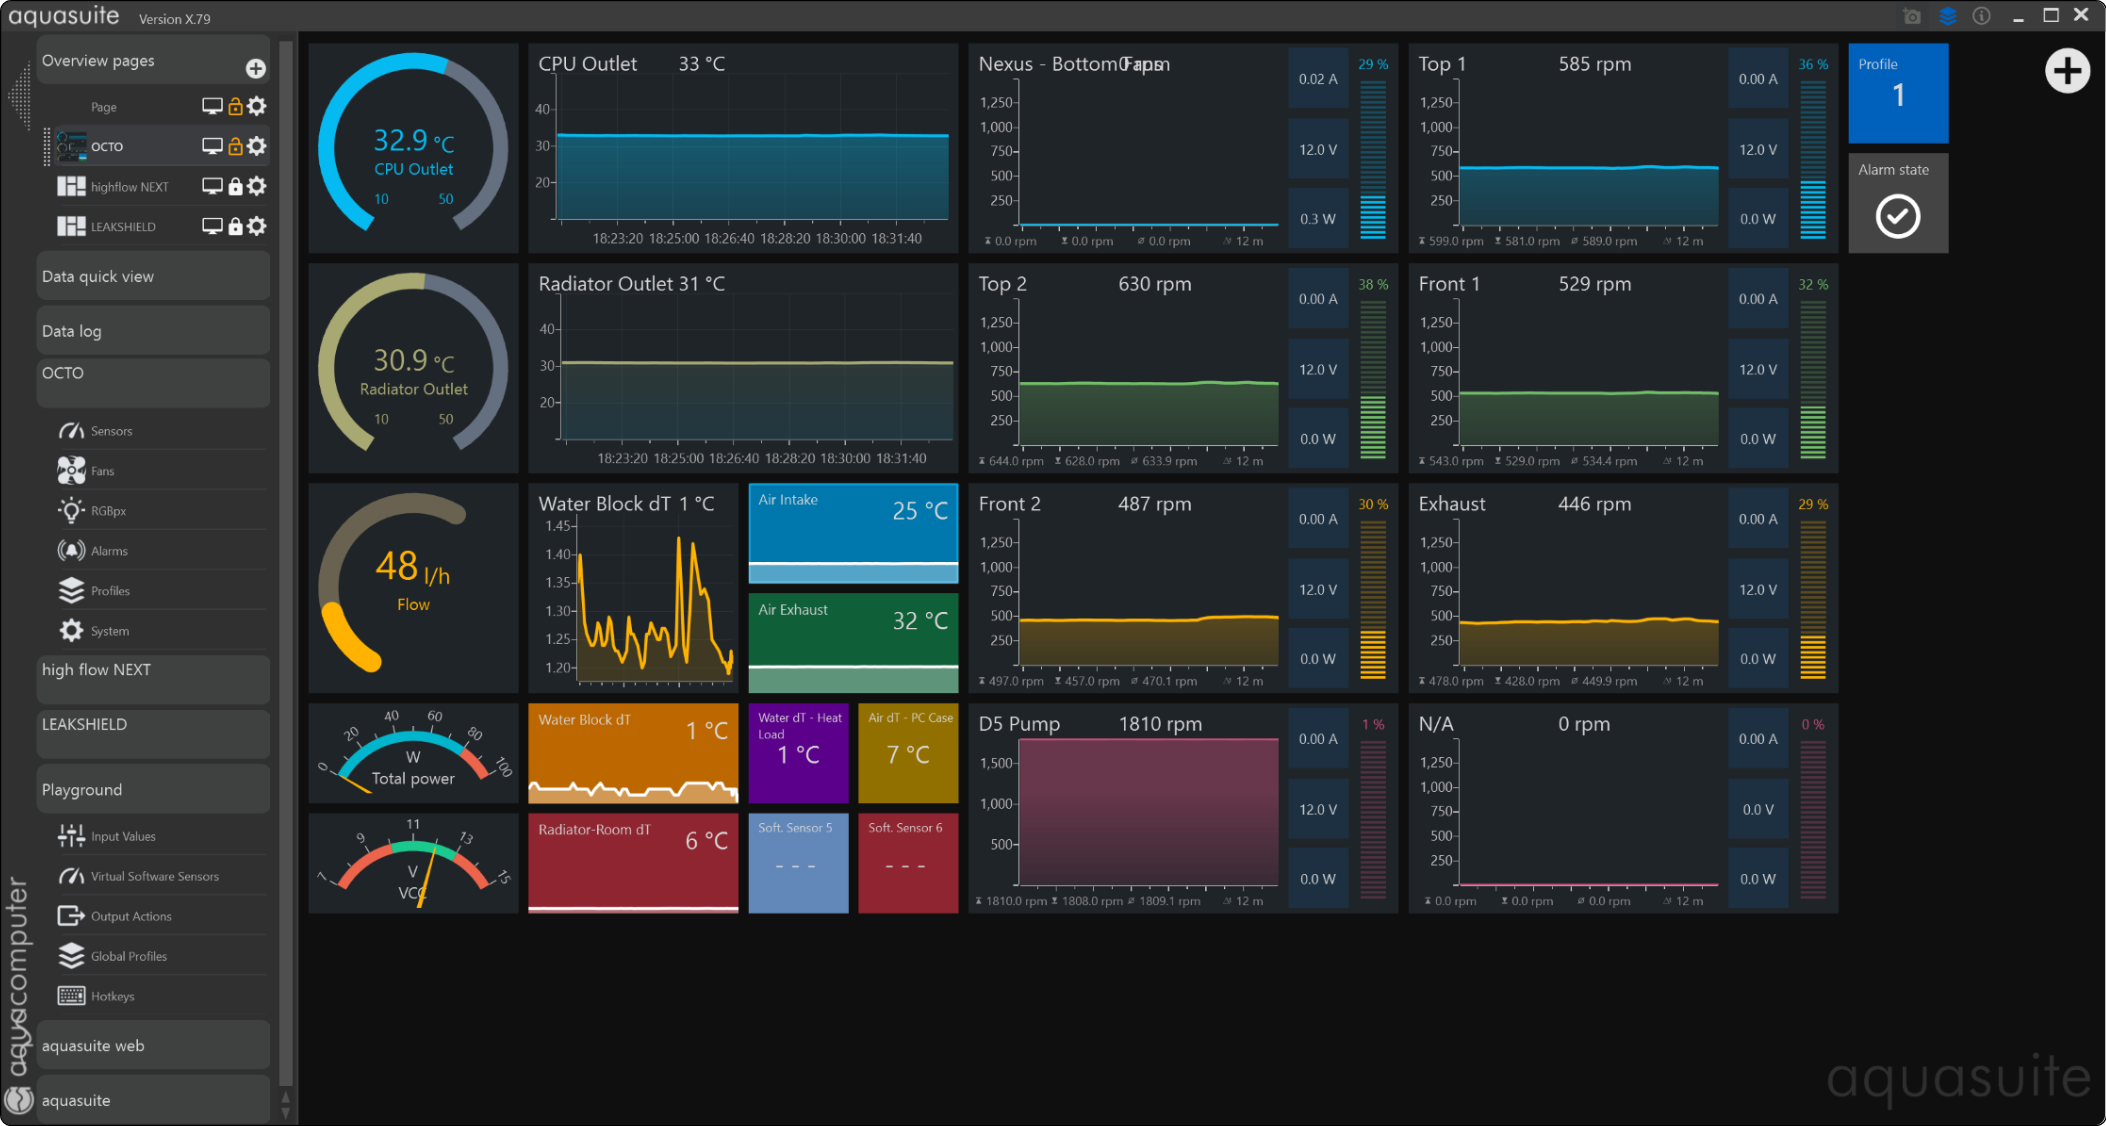Click the blue layers icon in title bar

click(1947, 16)
